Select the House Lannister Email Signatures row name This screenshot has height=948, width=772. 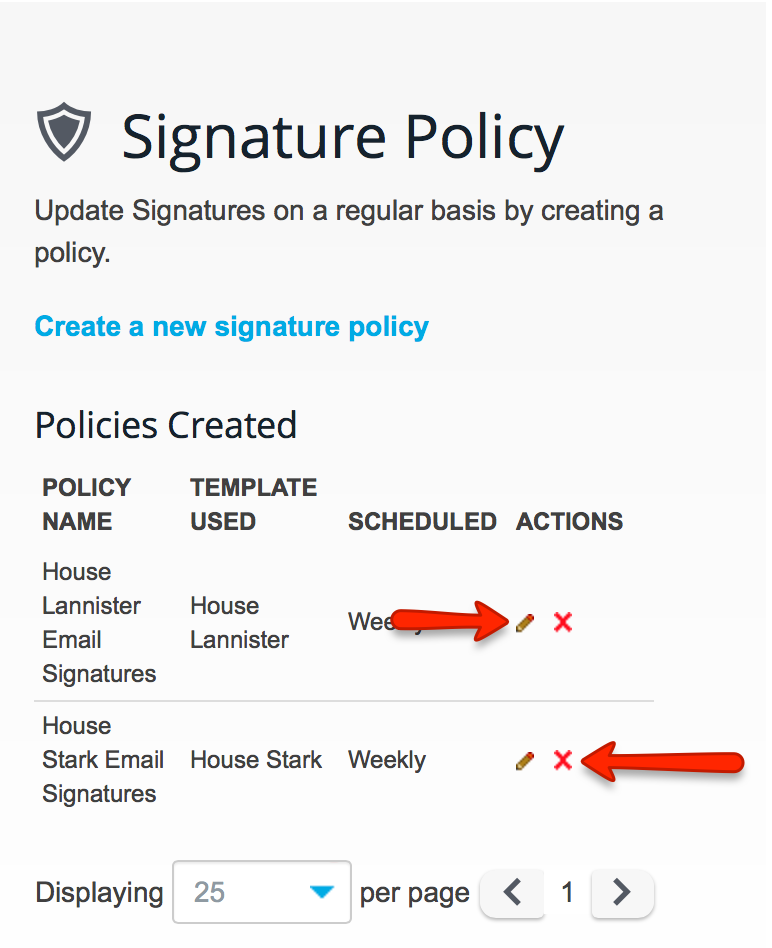coord(99,623)
